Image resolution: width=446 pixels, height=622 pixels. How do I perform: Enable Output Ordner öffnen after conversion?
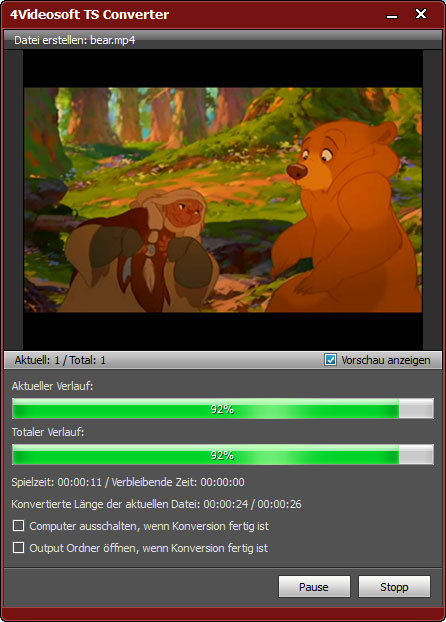(18, 548)
